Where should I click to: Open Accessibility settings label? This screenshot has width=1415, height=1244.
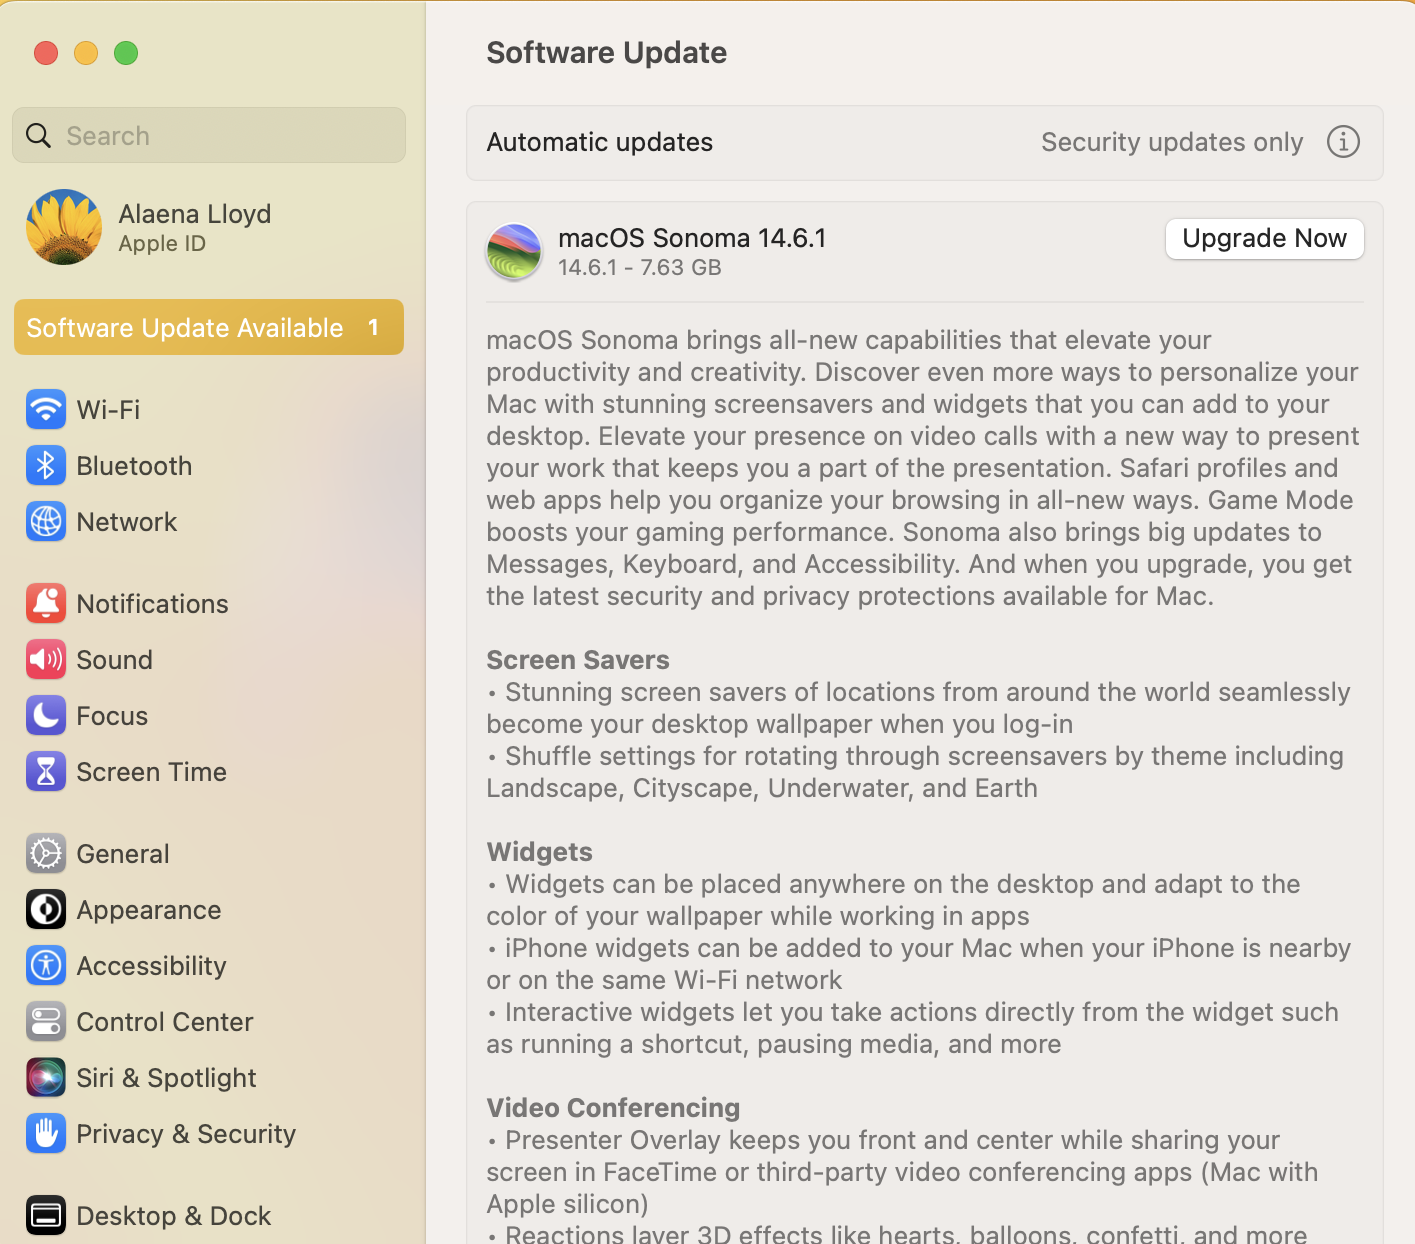151,966
